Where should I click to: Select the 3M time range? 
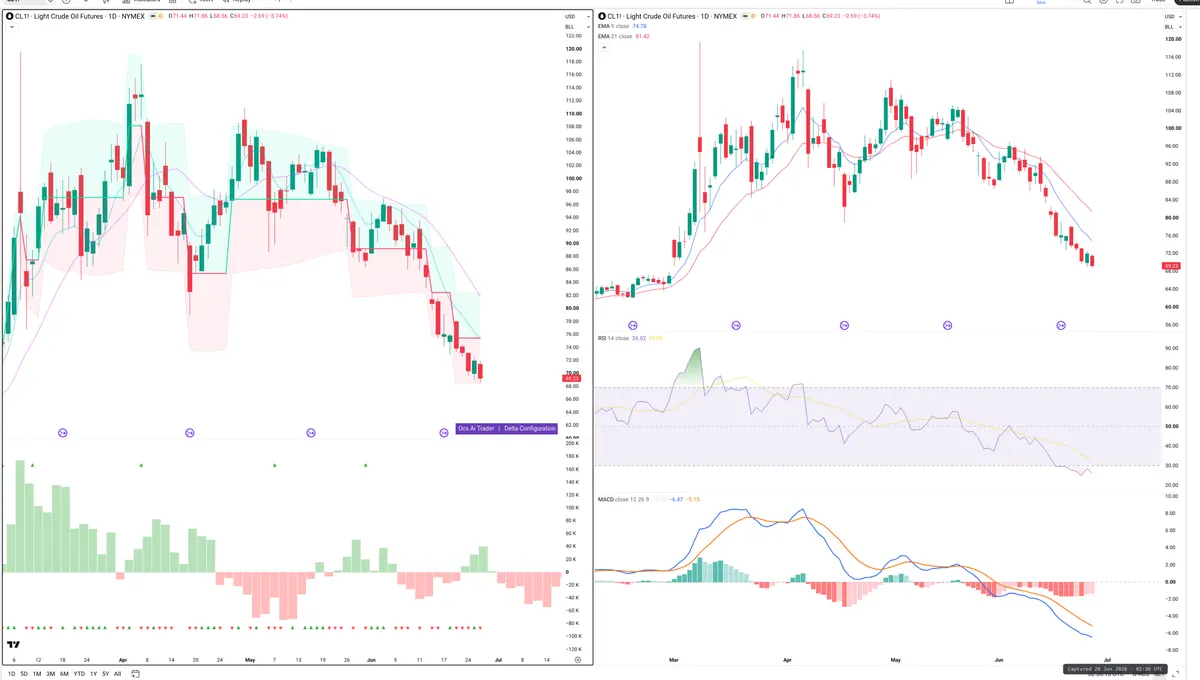[50, 674]
